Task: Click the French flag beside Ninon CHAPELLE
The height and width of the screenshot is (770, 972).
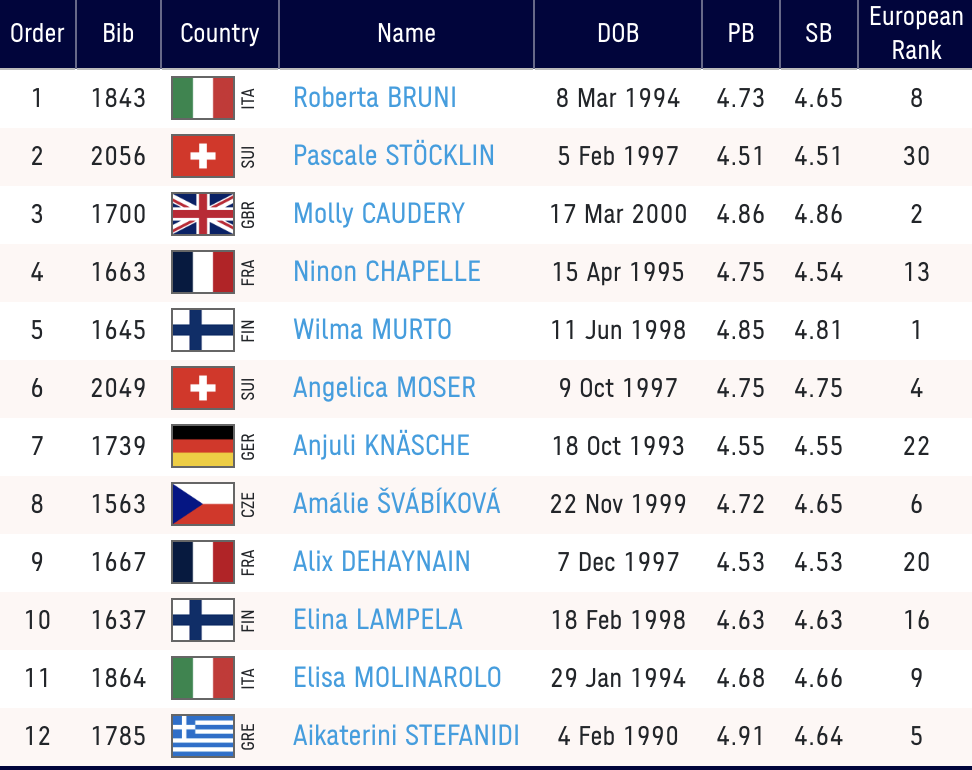Action: [203, 272]
